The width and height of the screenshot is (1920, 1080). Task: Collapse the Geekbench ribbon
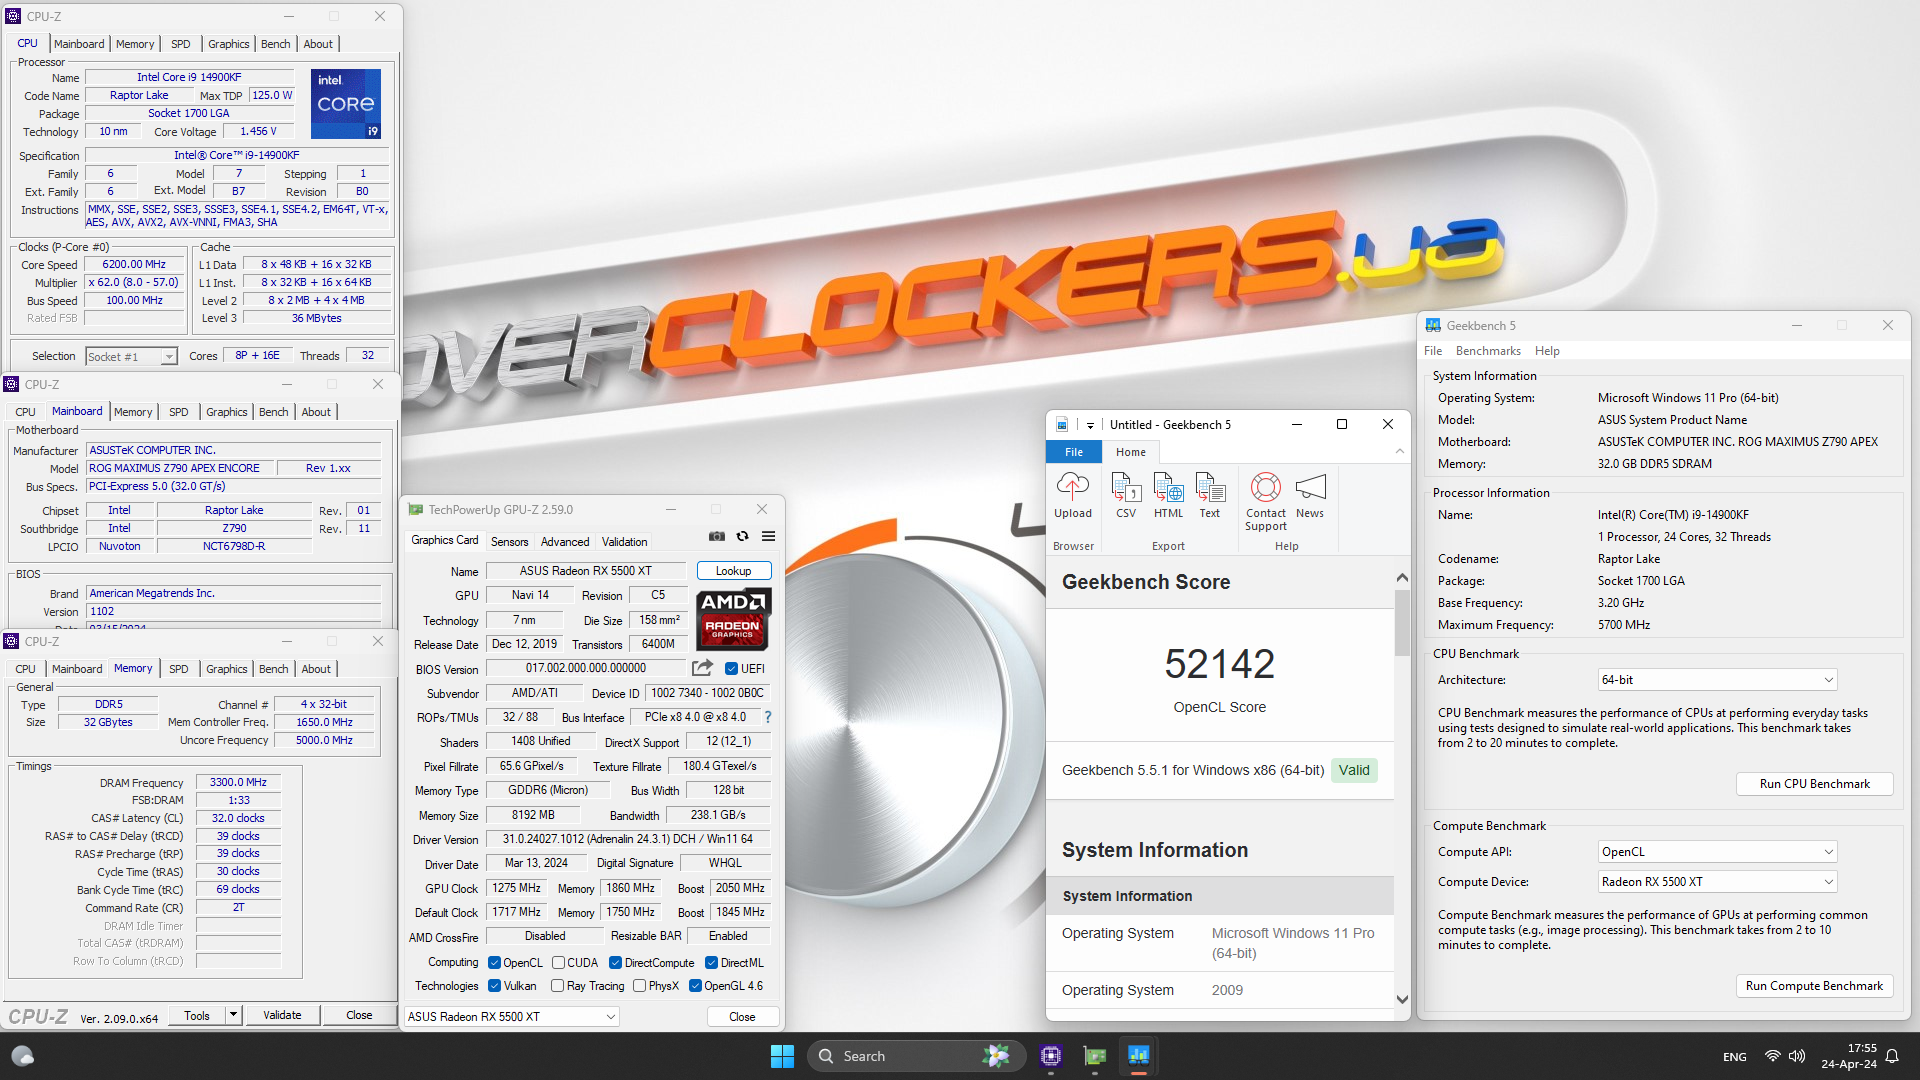click(1400, 452)
